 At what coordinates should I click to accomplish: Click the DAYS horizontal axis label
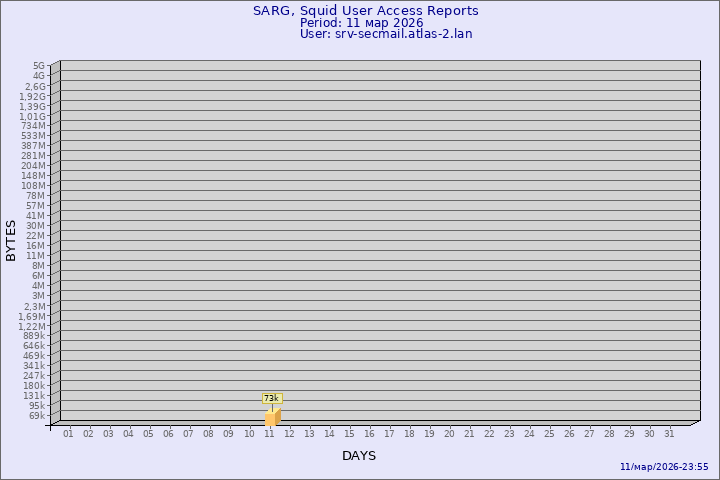[359, 456]
